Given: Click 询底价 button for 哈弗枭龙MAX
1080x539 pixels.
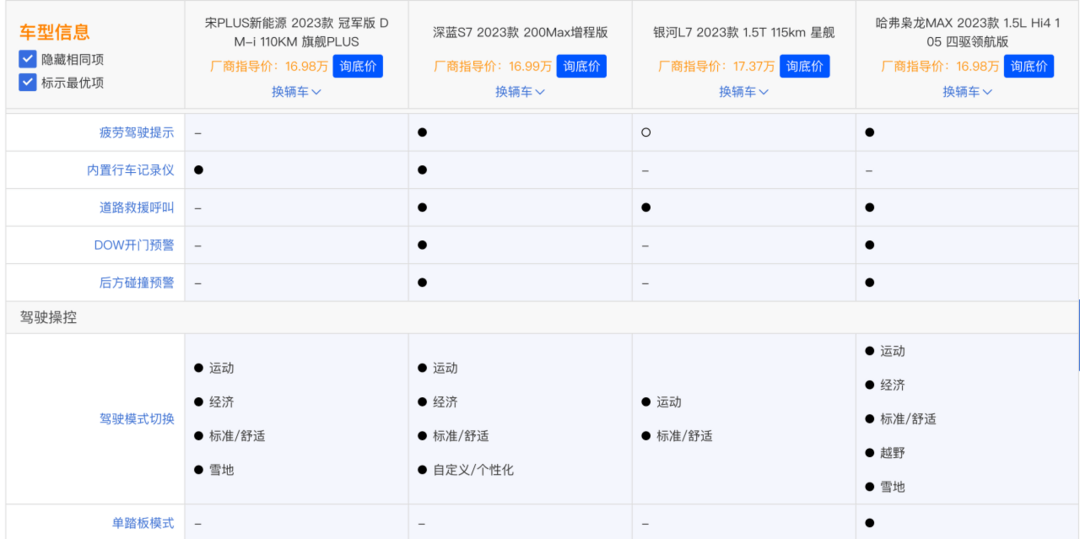Looking at the screenshot, I should click(1028, 66).
